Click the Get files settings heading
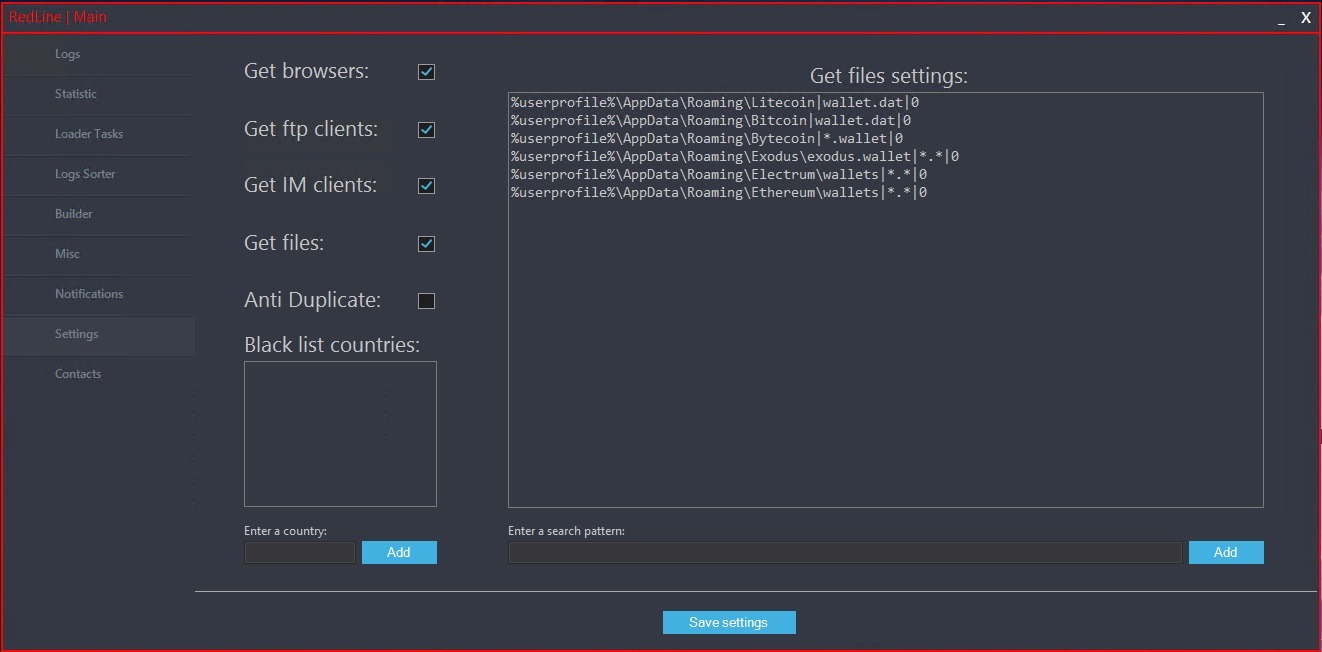 889,76
